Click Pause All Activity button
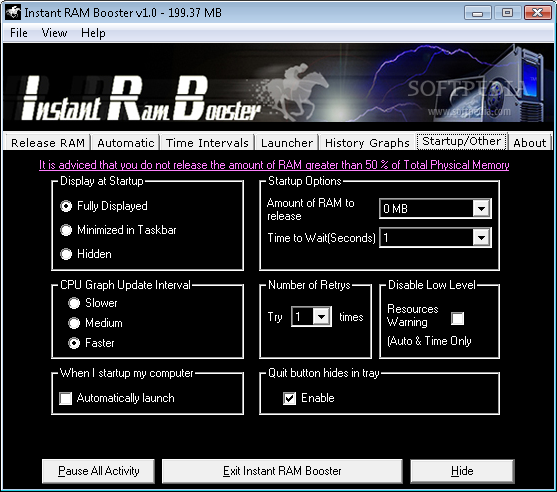The width and height of the screenshot is (557, 492). pyautogui.click(x=98, y=471)
